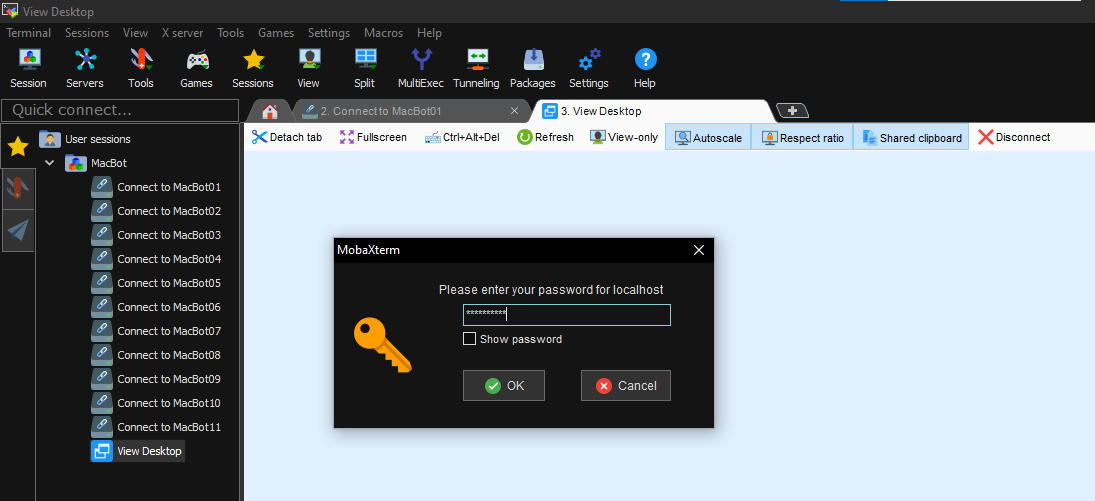
Task: Open the Macros menu
Action: click(x=383, y=33)
